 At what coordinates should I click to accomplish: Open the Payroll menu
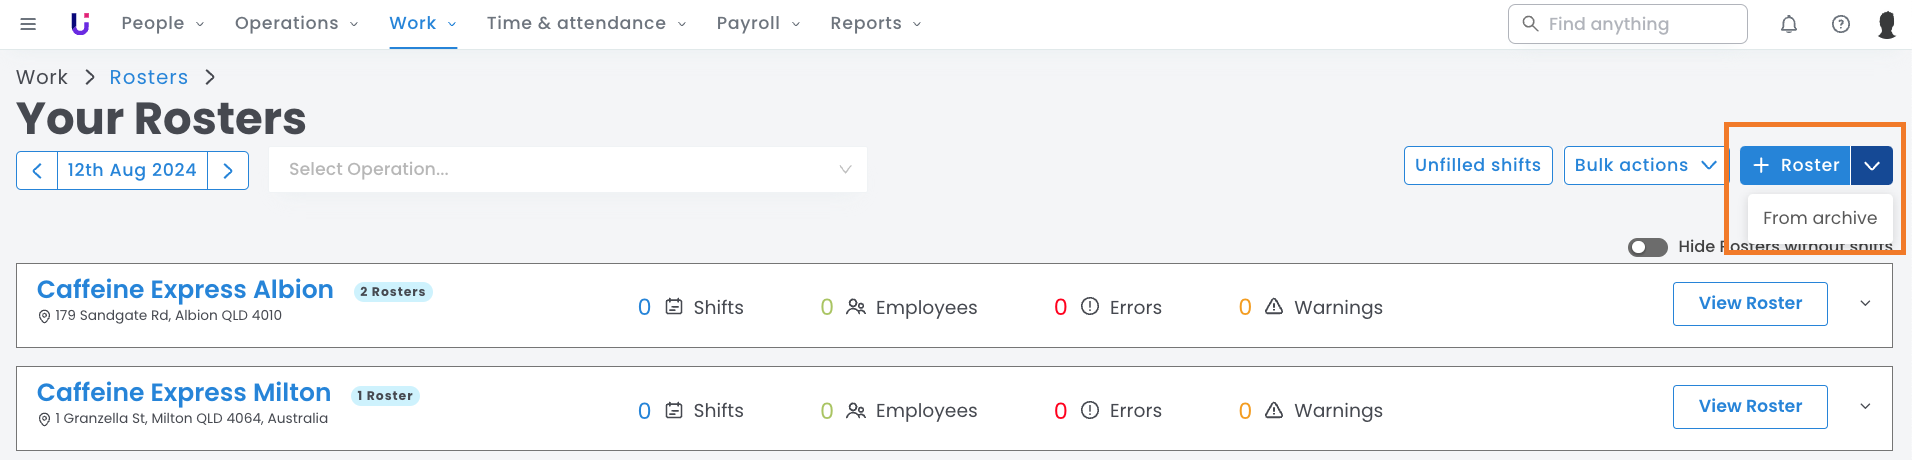click(x=758, y=24)
